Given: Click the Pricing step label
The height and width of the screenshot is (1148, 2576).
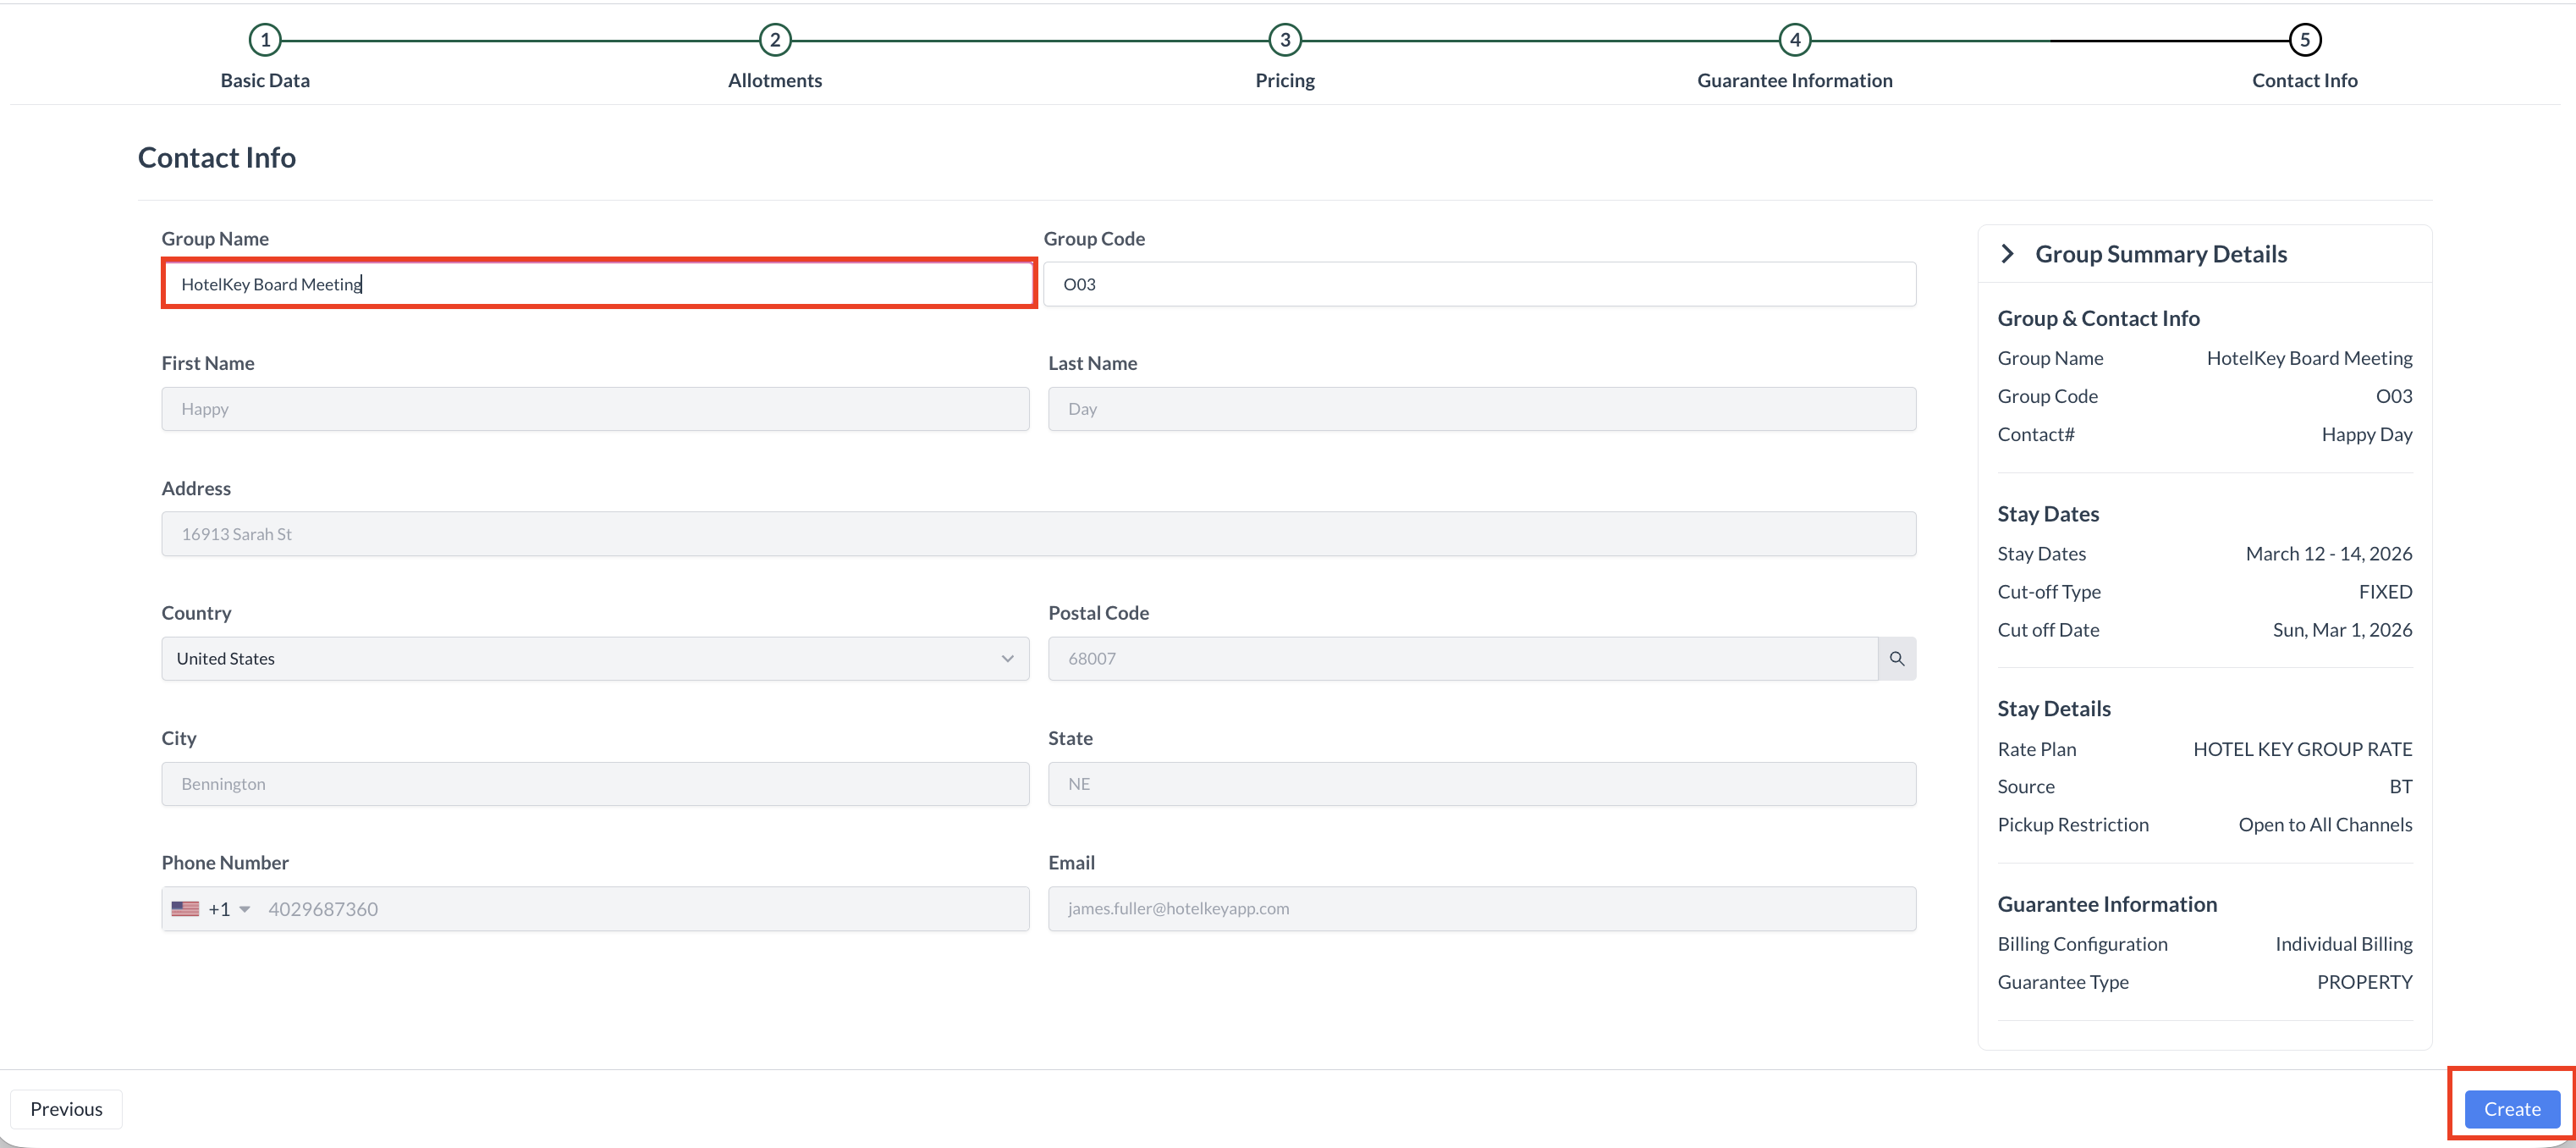Looking at the screenshot, I should tap(1285, 81).
